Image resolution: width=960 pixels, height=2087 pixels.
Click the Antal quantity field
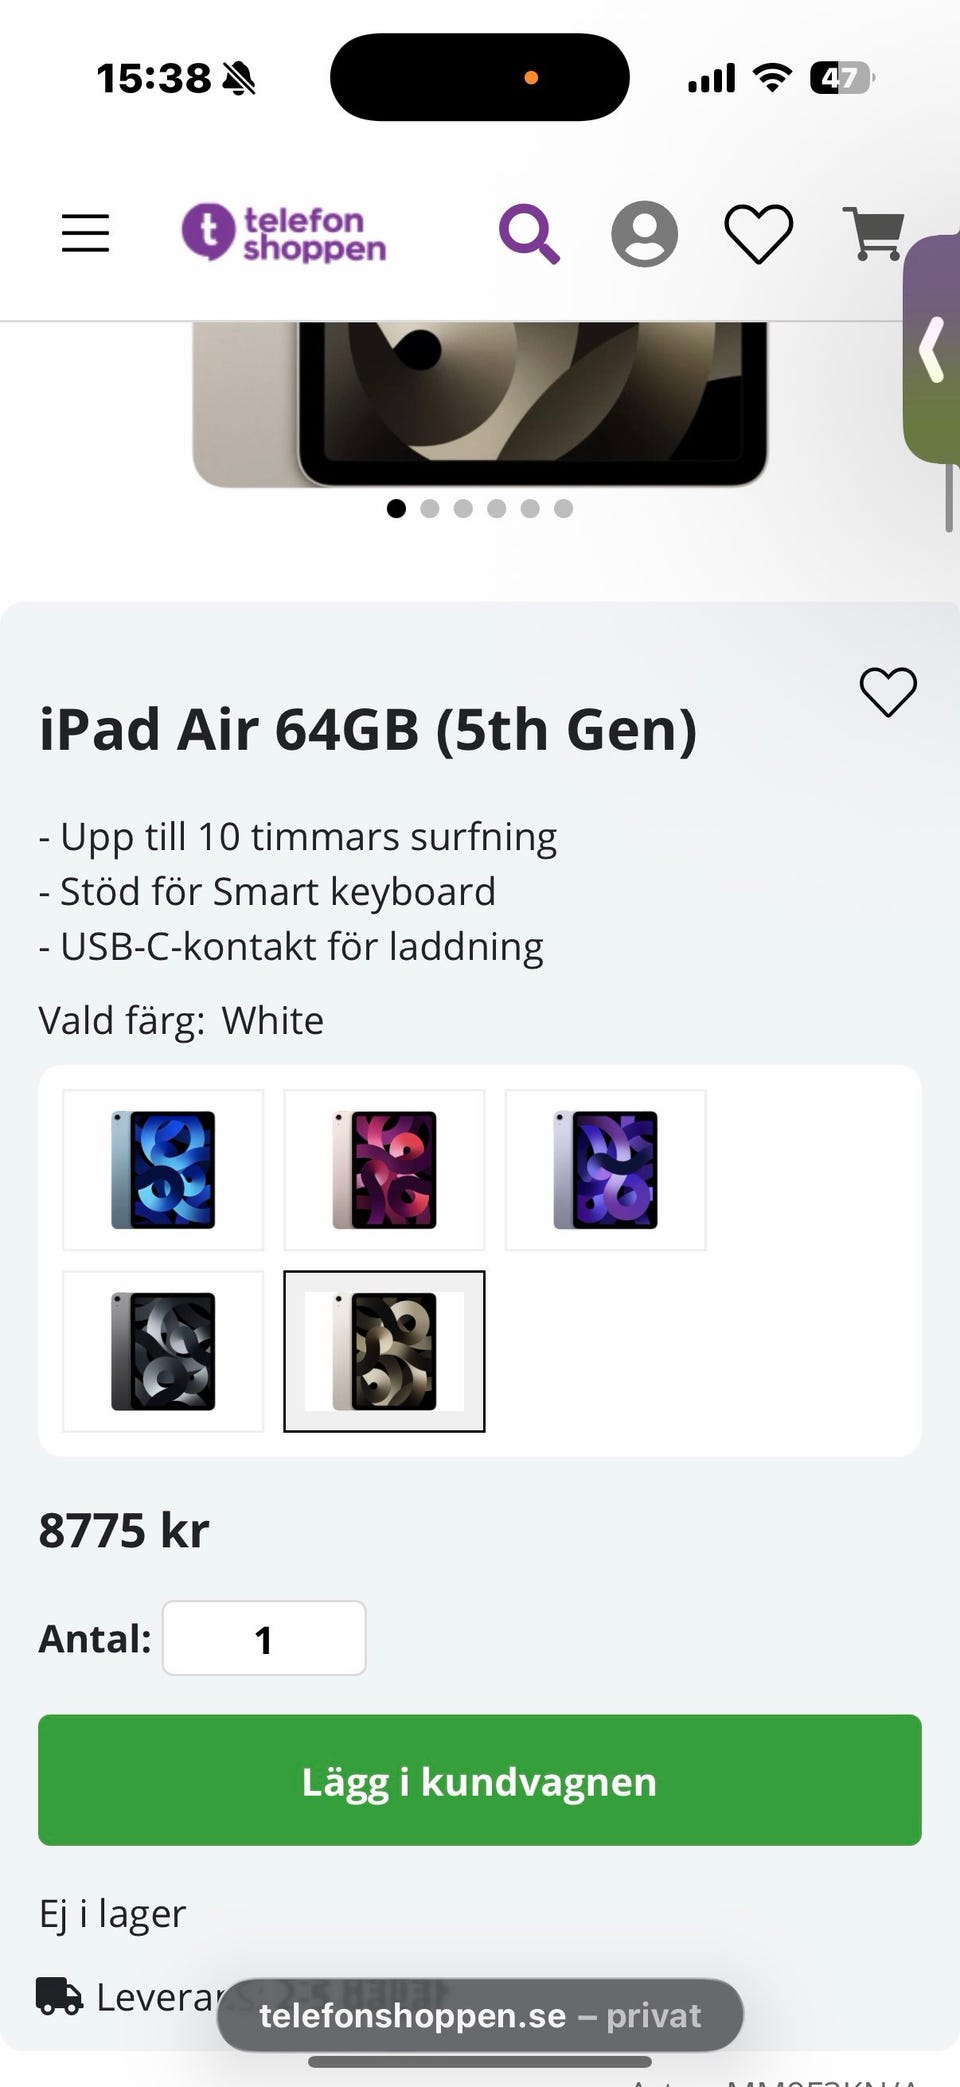click(264, 1639)
